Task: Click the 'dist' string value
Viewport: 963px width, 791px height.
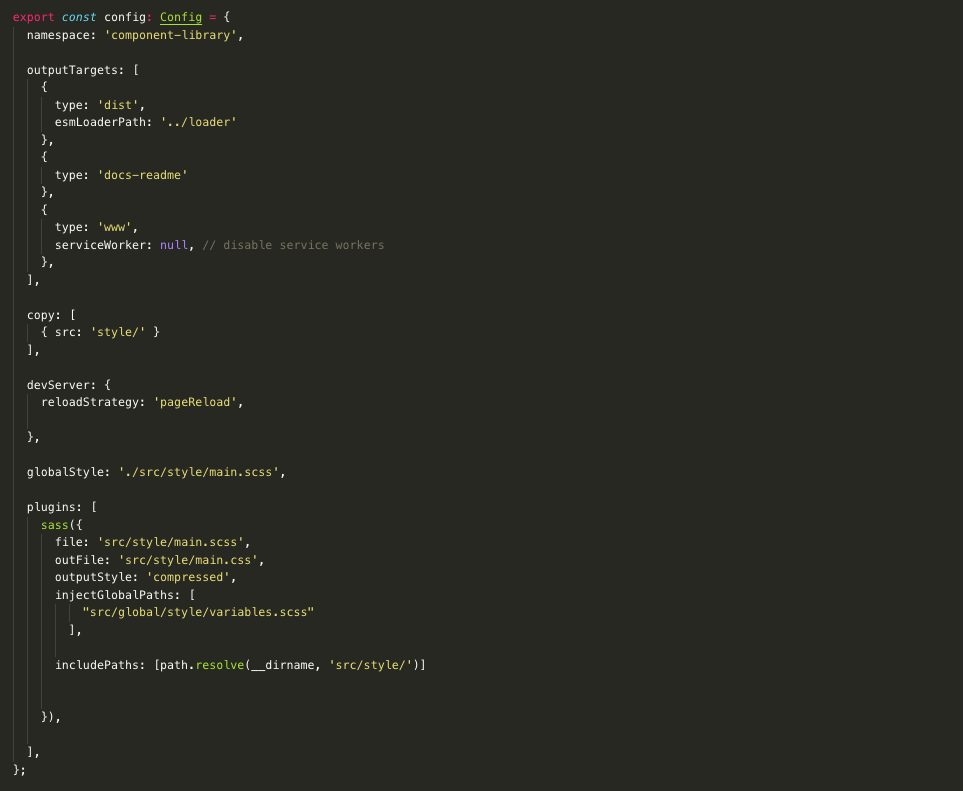Action: [117, 105]
